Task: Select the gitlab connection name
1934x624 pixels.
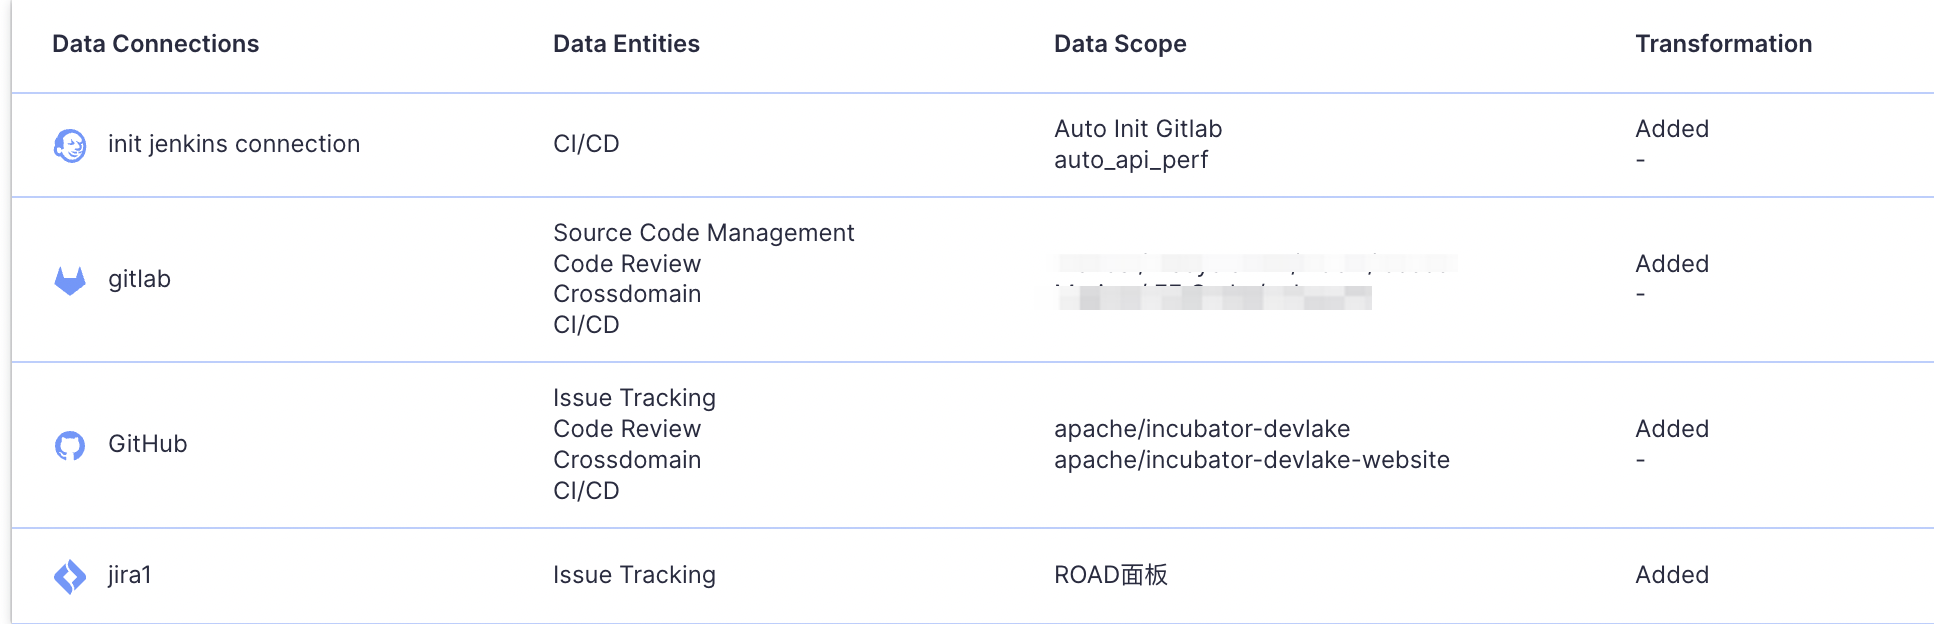Action: click(140, 279)
